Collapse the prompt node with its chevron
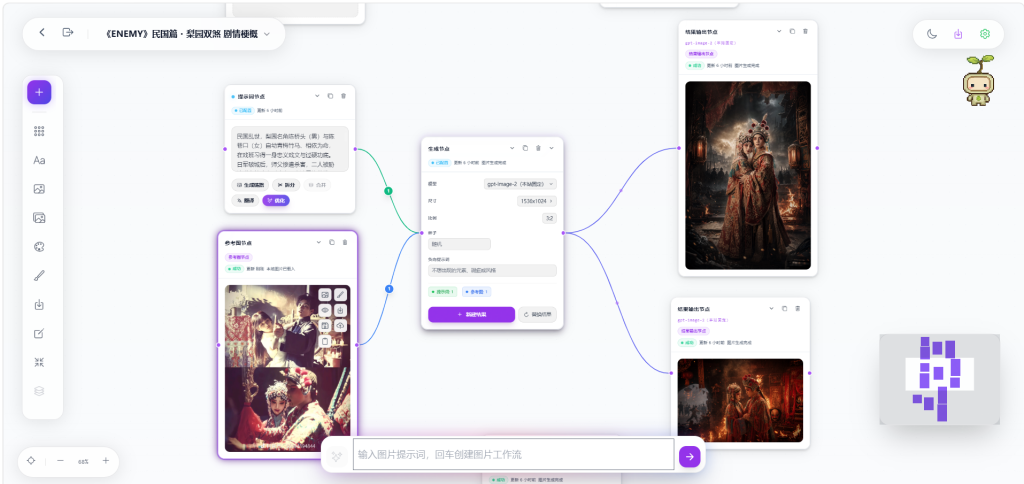Screen dimensions: 1024x484 coord(317,96)
